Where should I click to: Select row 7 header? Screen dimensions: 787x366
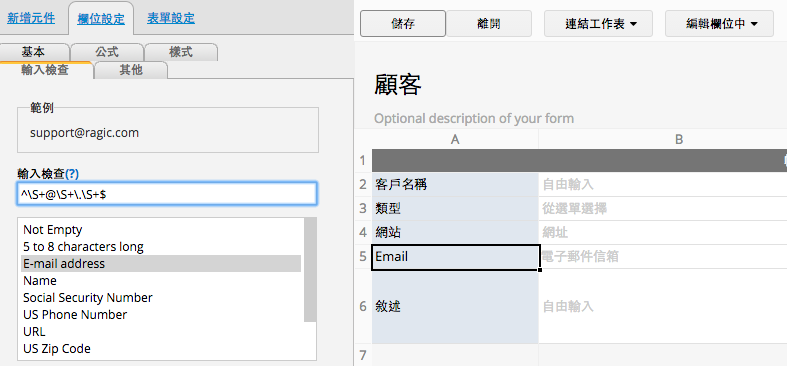pos(363,355)
